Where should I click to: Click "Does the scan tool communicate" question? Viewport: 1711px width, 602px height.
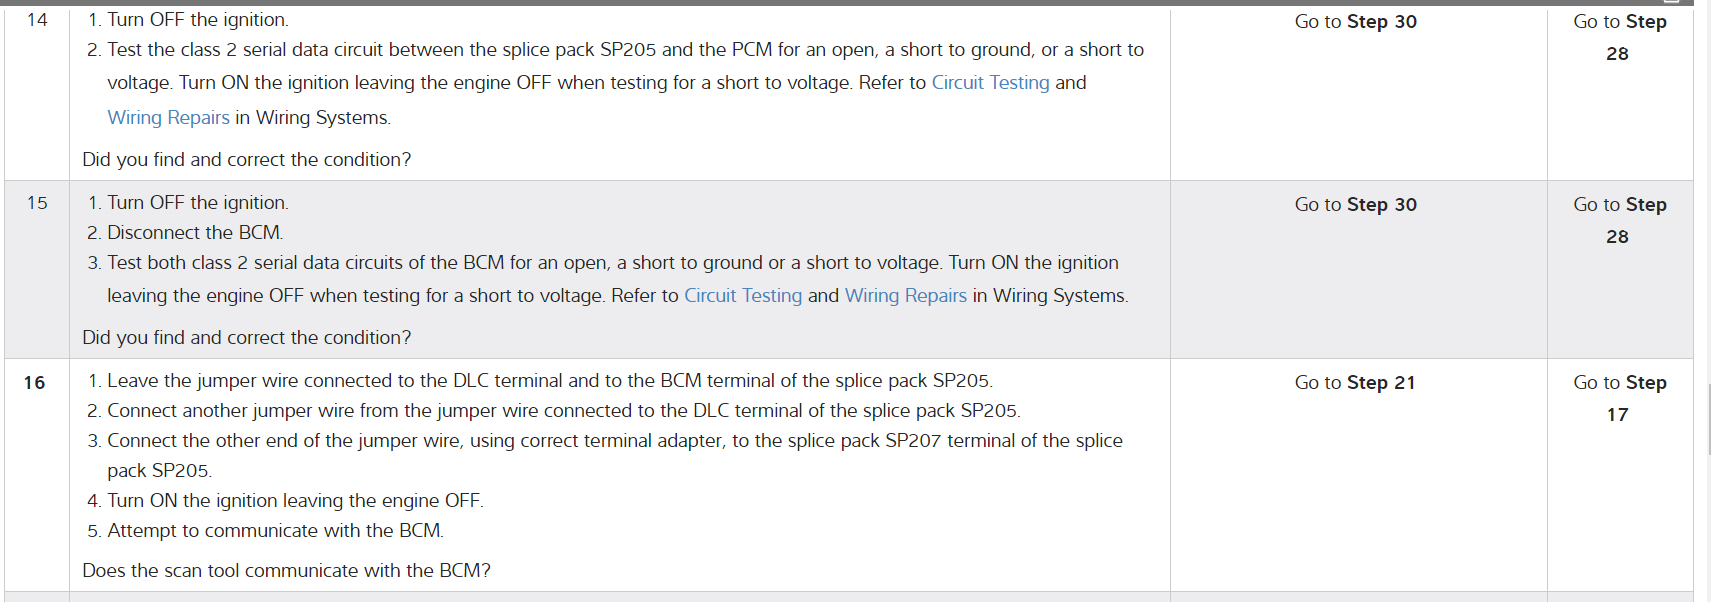(286, 571)
